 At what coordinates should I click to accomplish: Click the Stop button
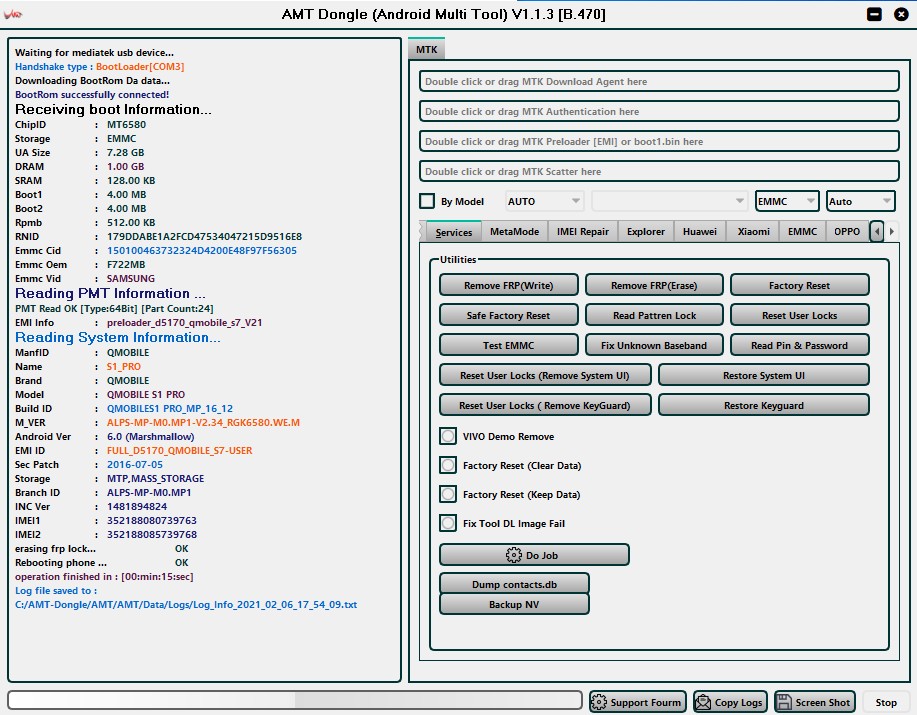click(x=886, y=702)
